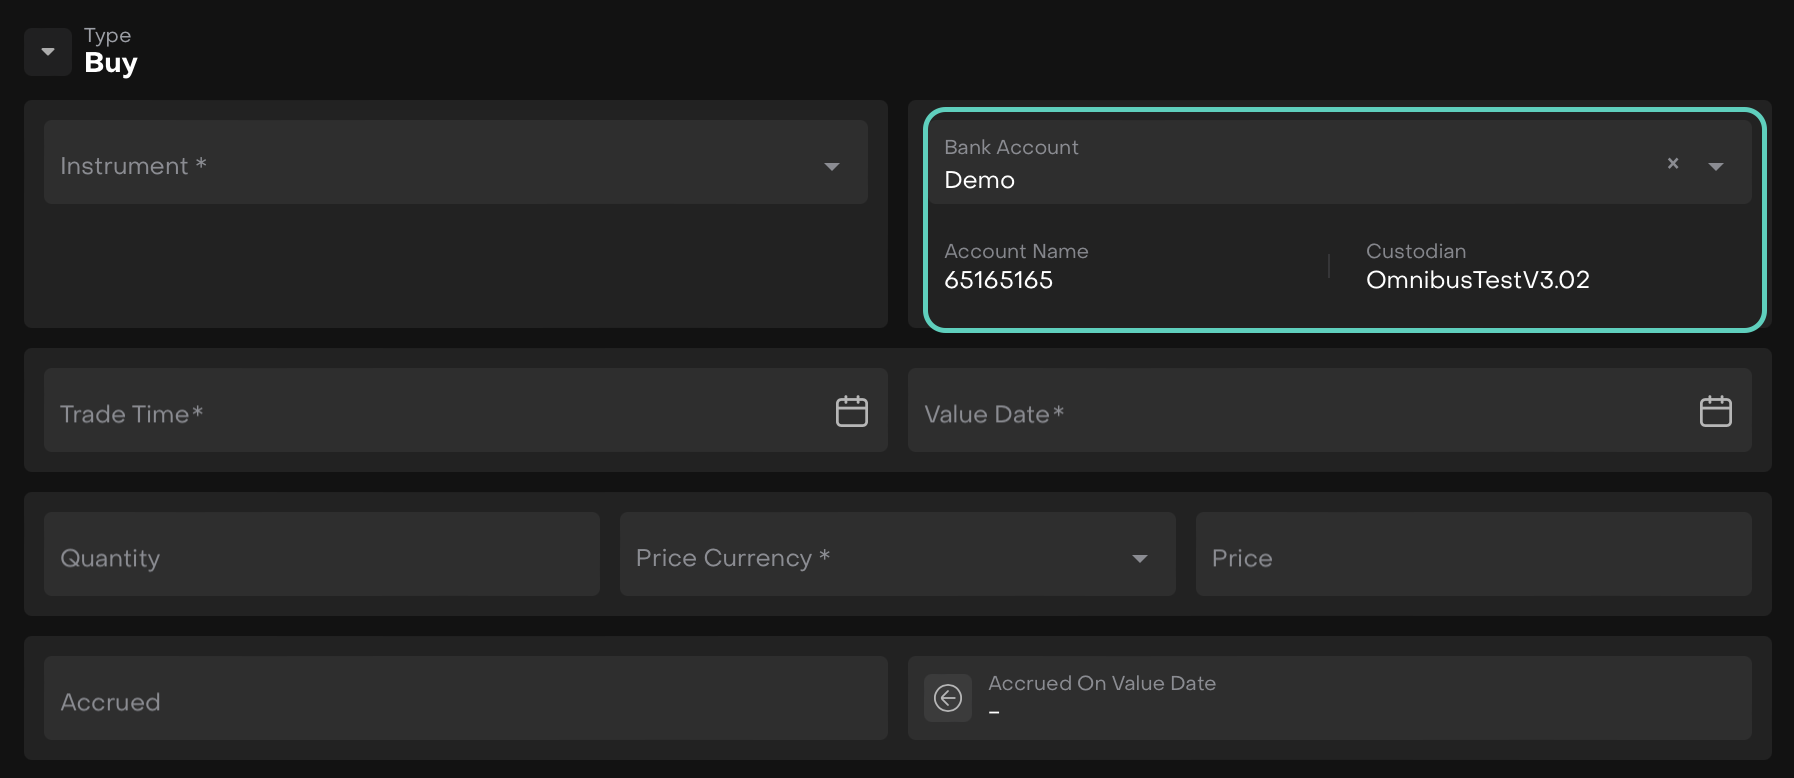The image size is (1794, 778).
Task: Click the Buy type label
Action: click(111, 63)
